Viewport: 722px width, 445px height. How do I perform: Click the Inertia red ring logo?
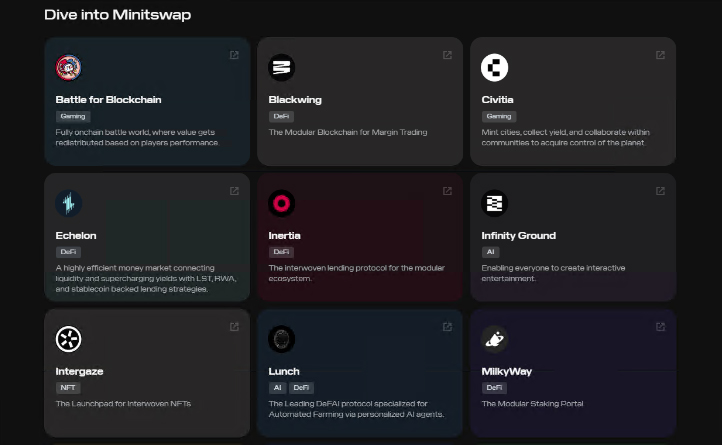(282, 204)
